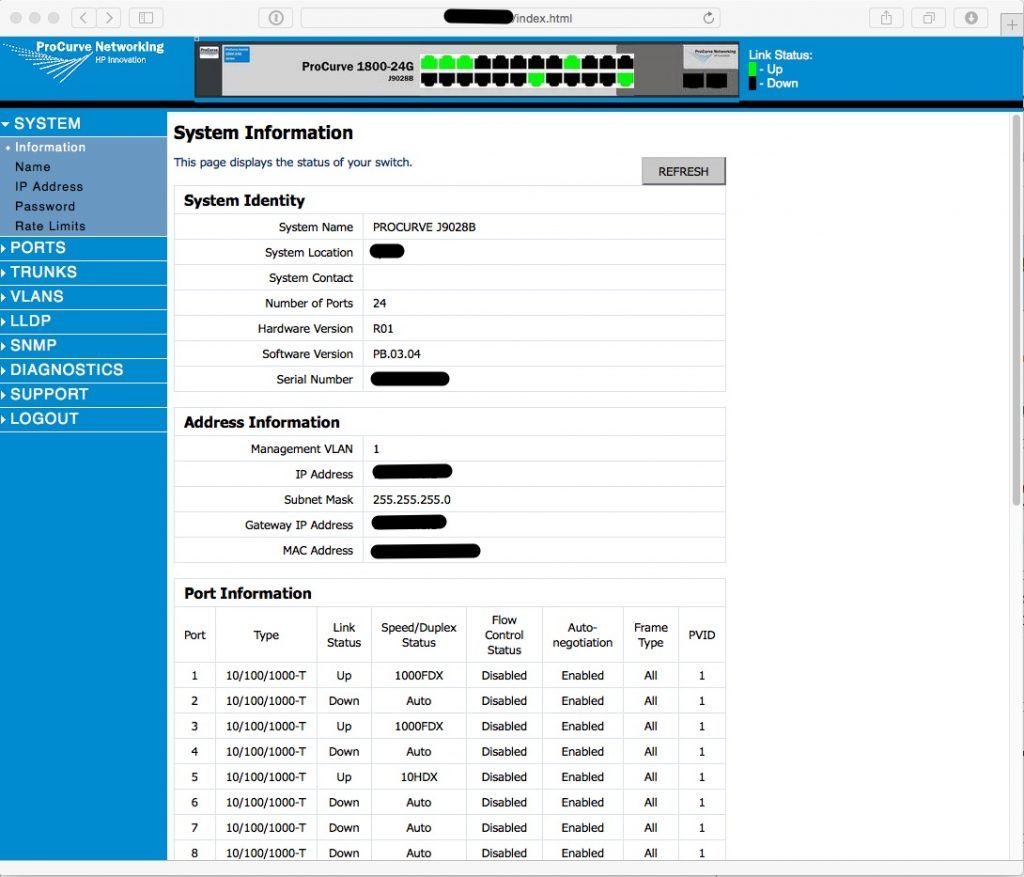Open the Safari downloads list

(971, 18)
